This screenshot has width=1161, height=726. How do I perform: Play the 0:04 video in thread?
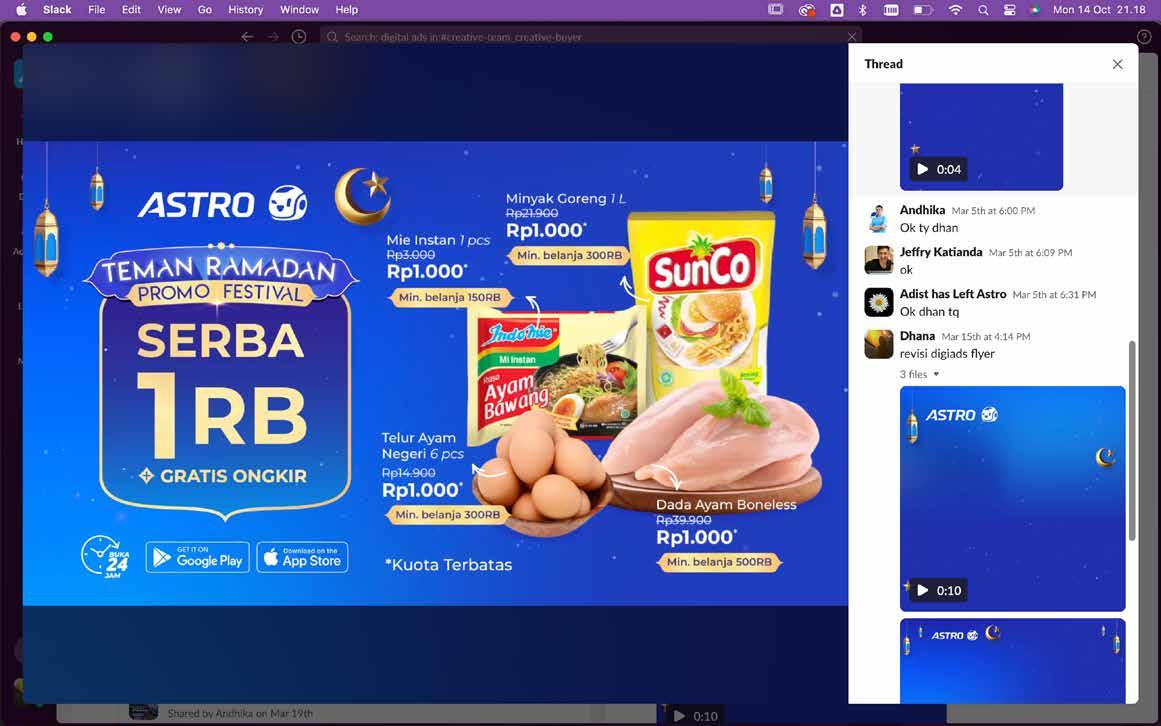click(923, 169)
